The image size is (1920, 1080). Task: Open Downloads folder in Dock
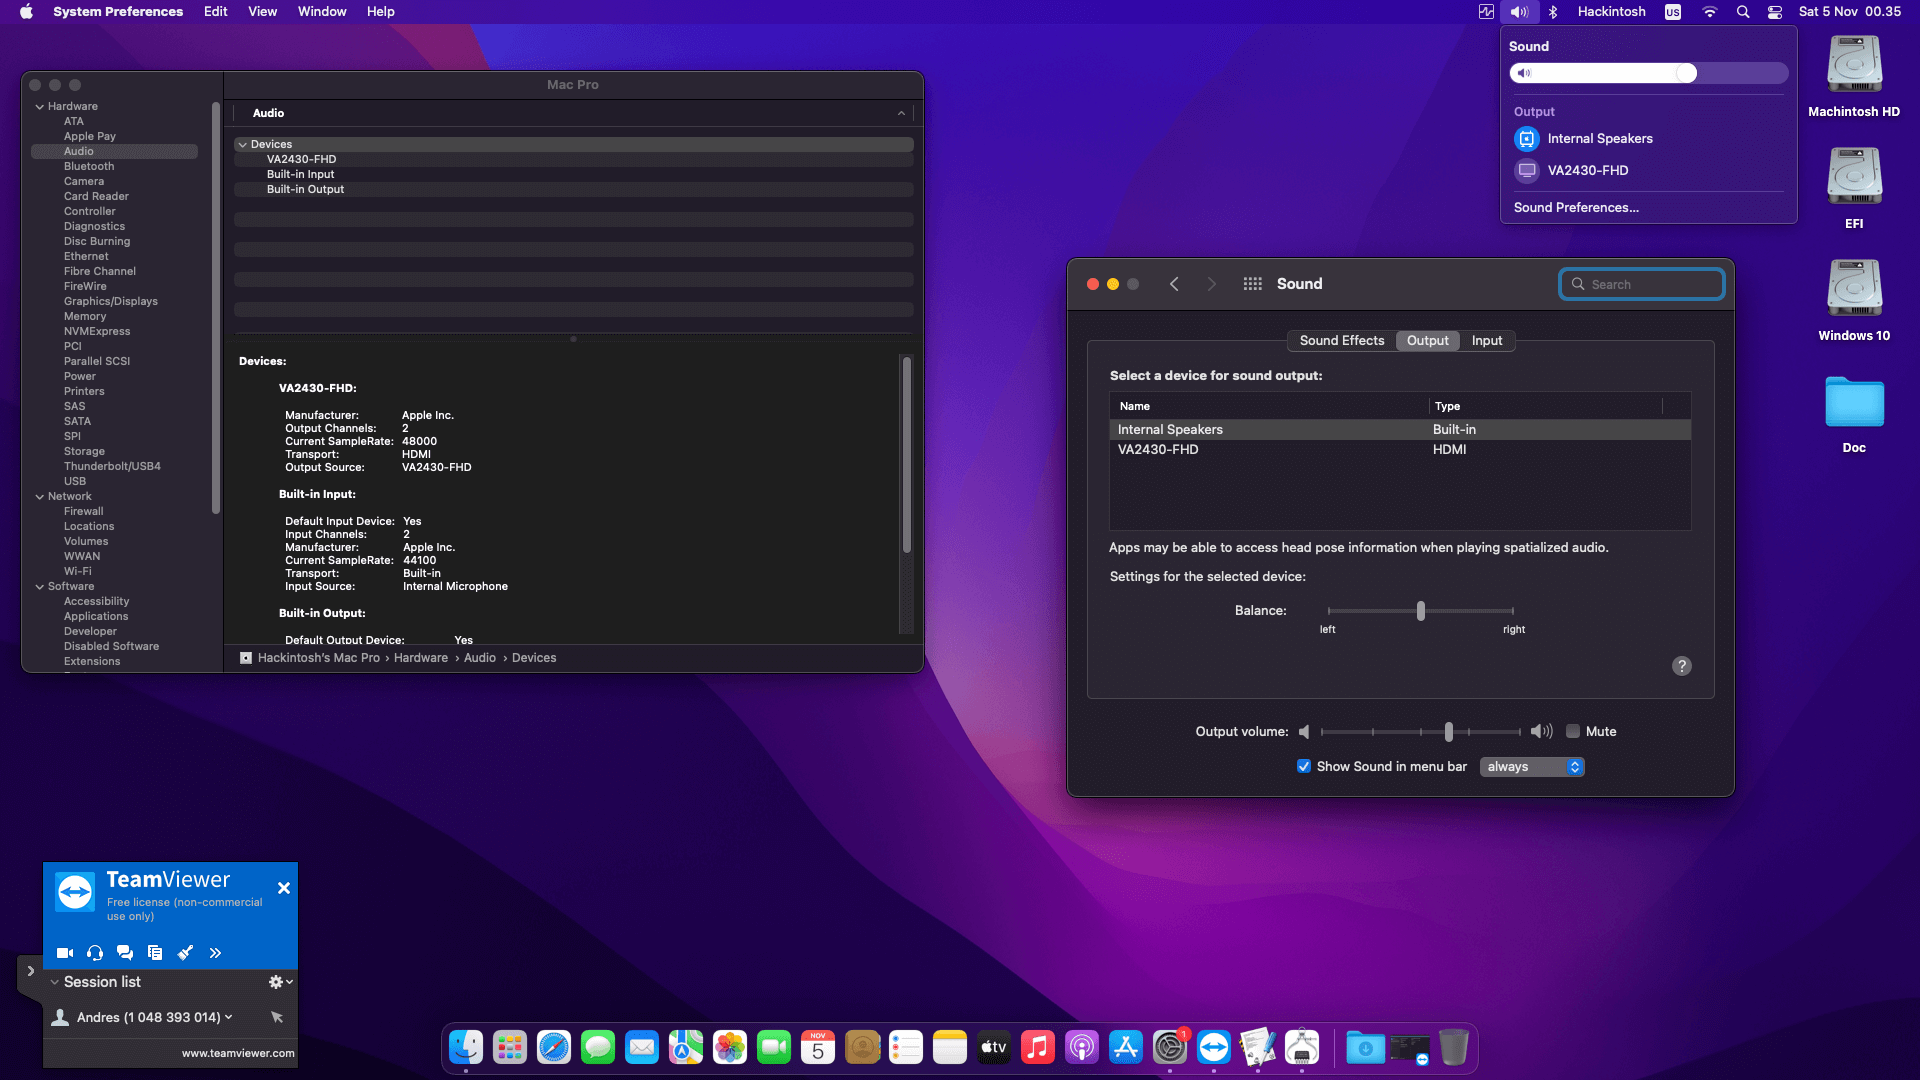coord(1365,1047)
